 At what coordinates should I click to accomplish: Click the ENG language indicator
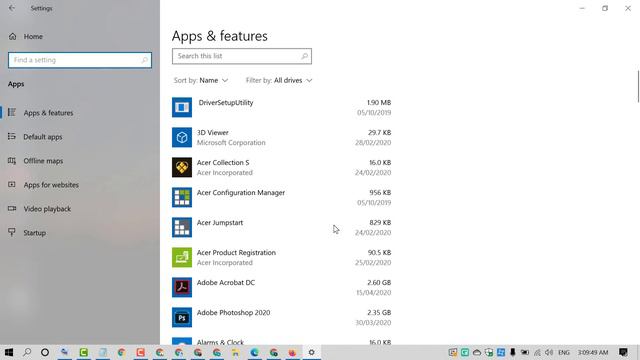pos(564,352)
